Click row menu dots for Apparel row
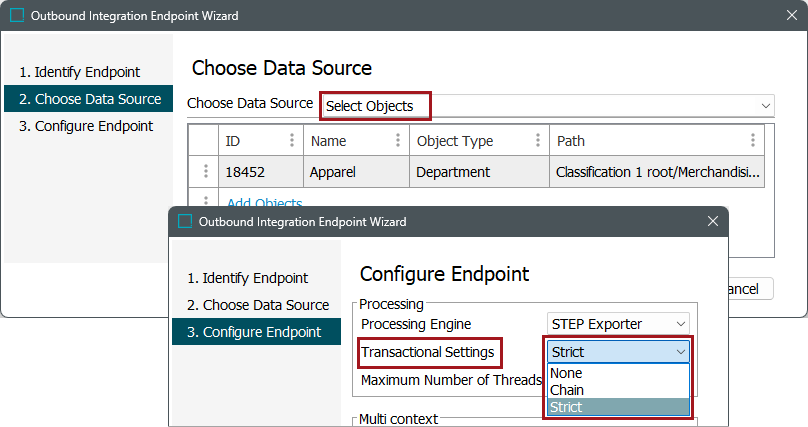 click(205, 172)
